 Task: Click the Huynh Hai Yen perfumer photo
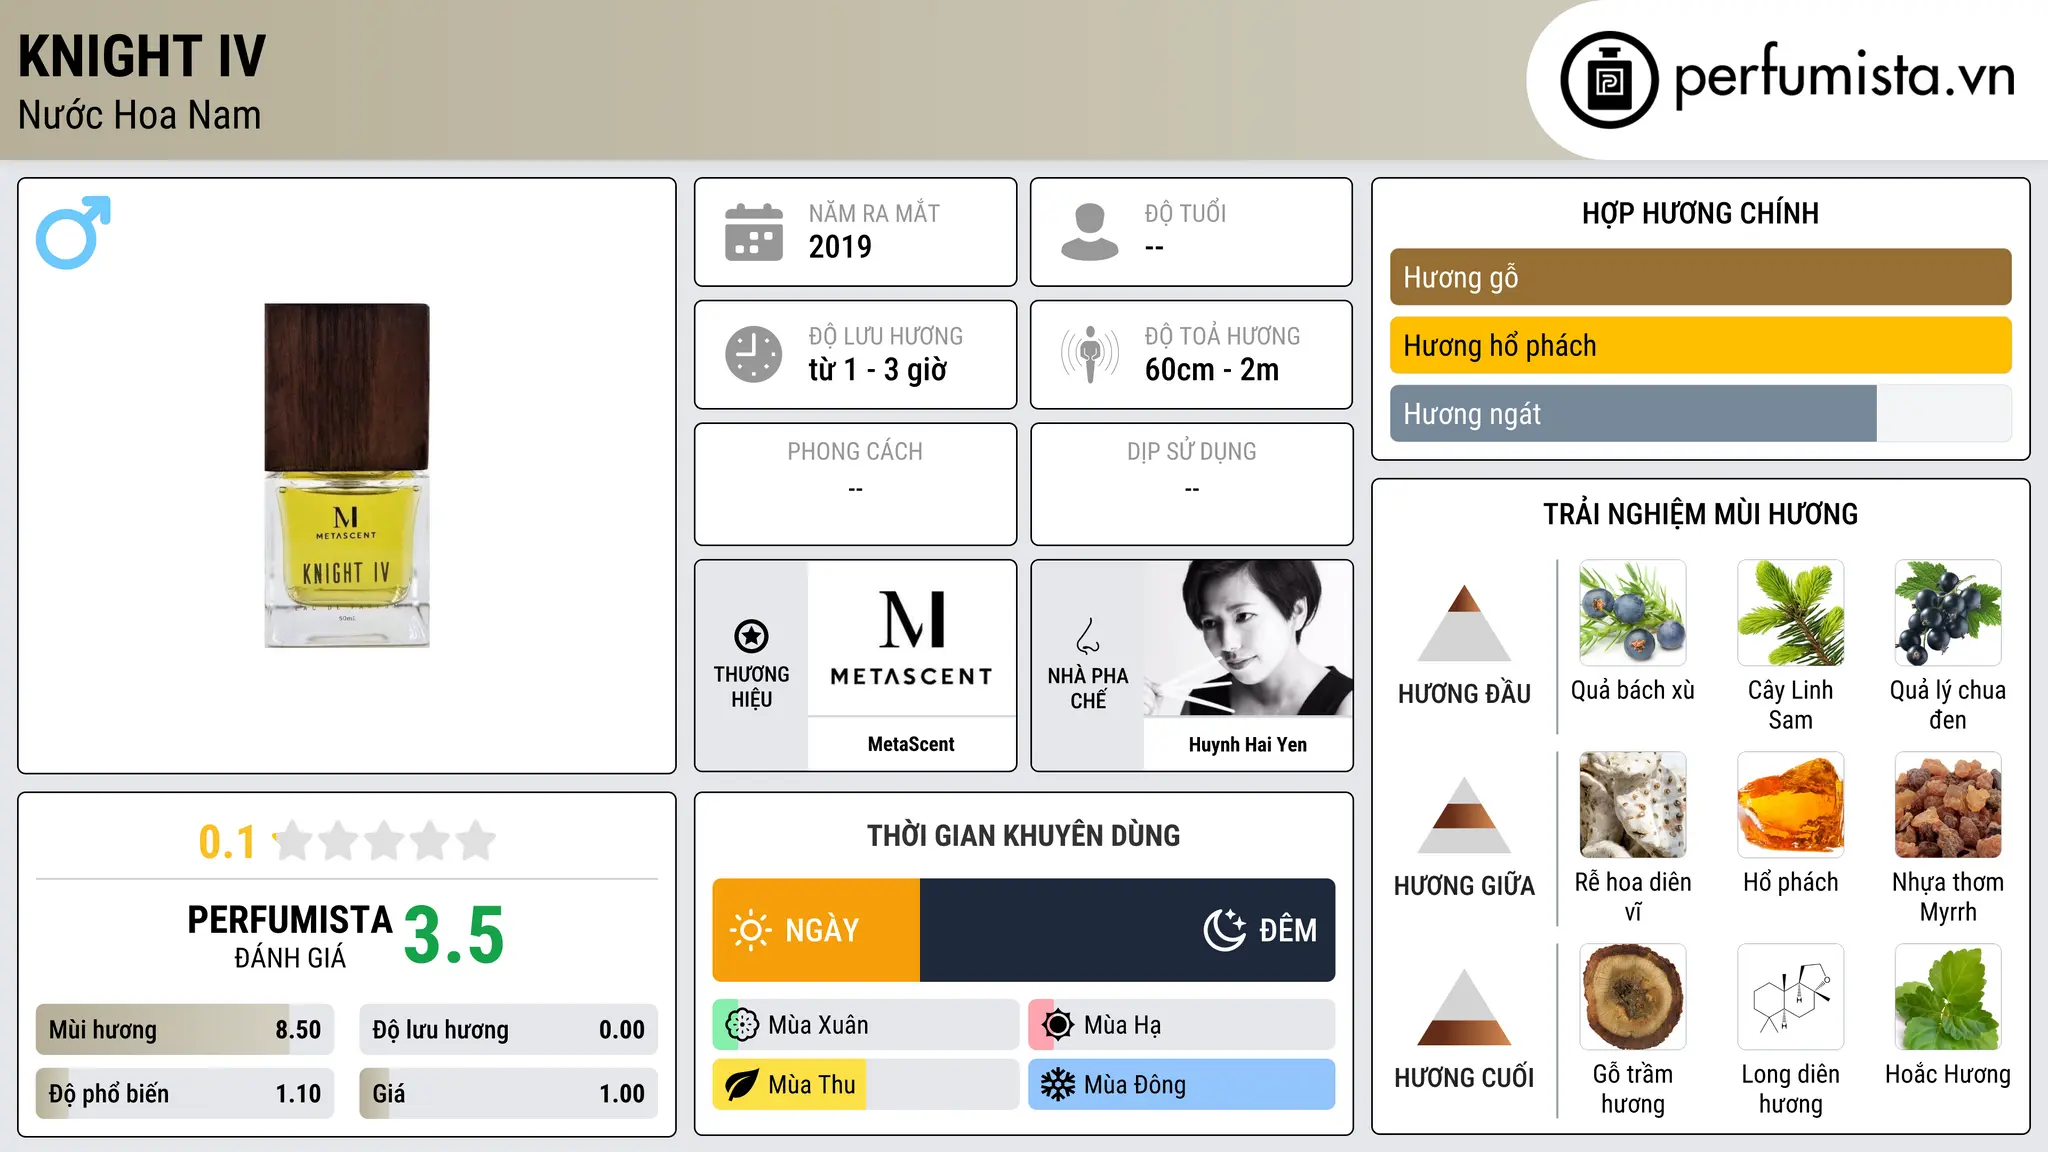[1248, 638]
